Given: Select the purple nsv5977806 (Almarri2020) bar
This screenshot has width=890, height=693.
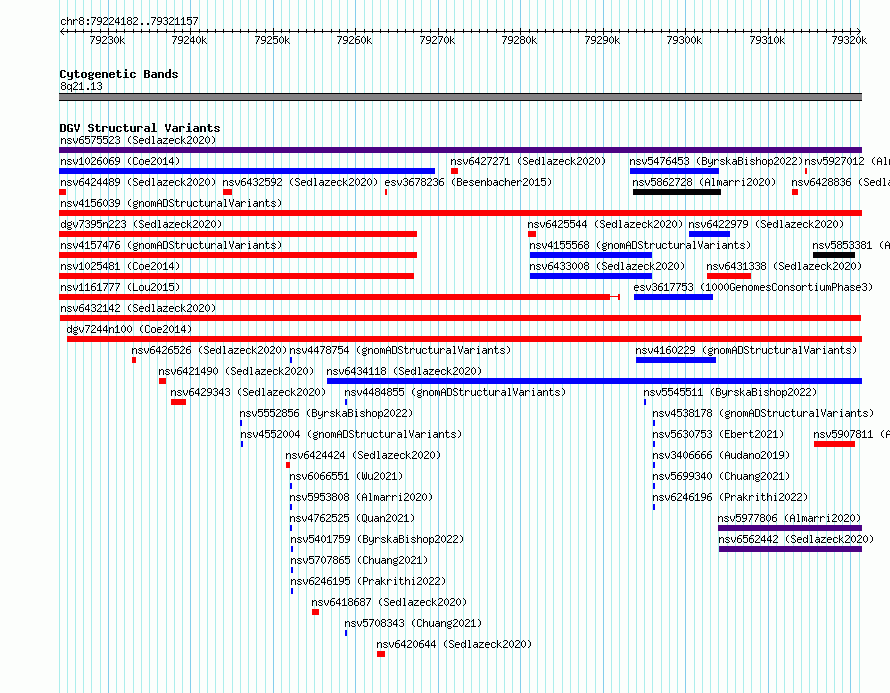Looking at the screenshot, I should [x=790, y=528].
